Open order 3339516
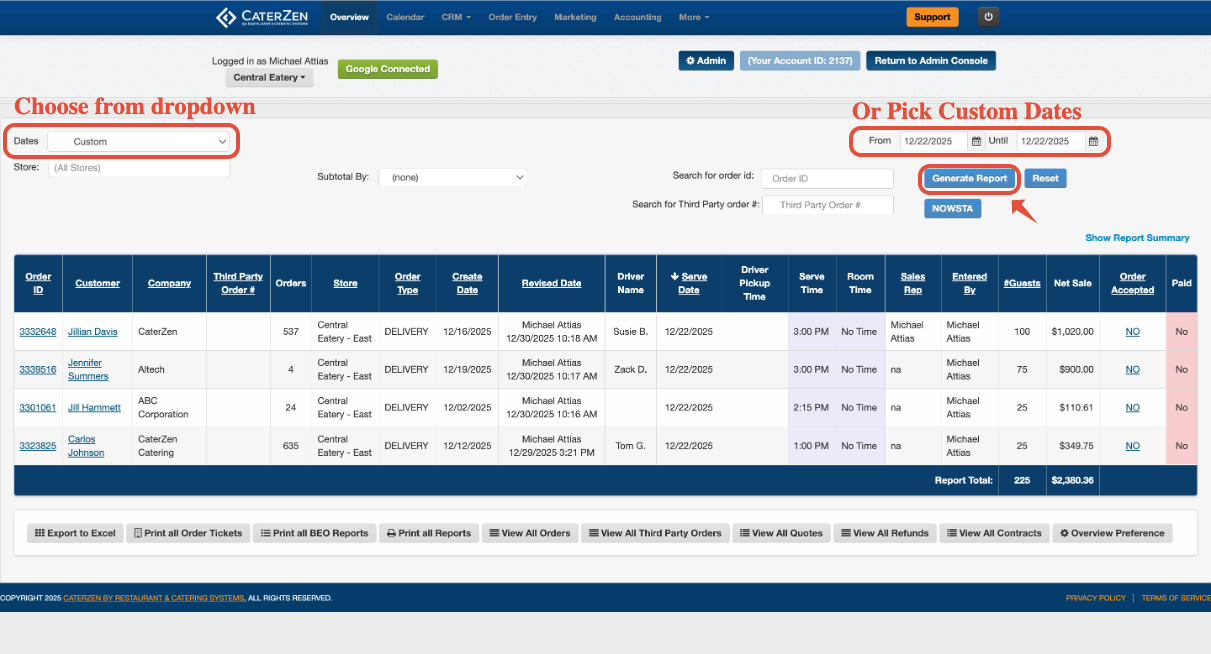The height and width of the screenshot is (654, 1211). click(38, 369)
